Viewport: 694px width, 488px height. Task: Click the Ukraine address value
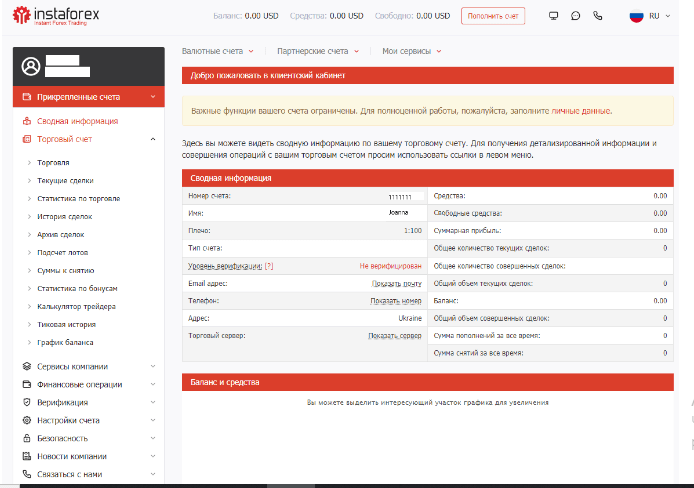[410, 318]
